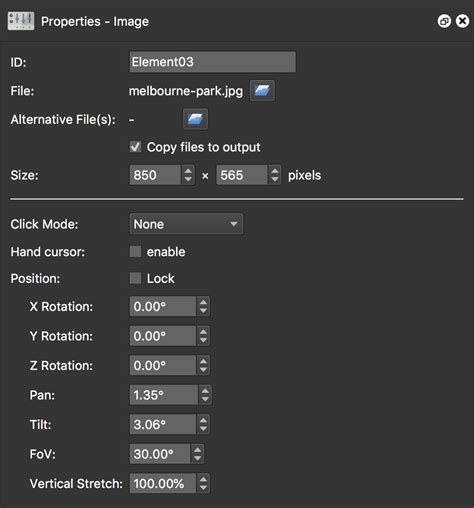Increase X Rotation with up arrow
Viewport: 474px width, 508px height.
click(203, 302)
